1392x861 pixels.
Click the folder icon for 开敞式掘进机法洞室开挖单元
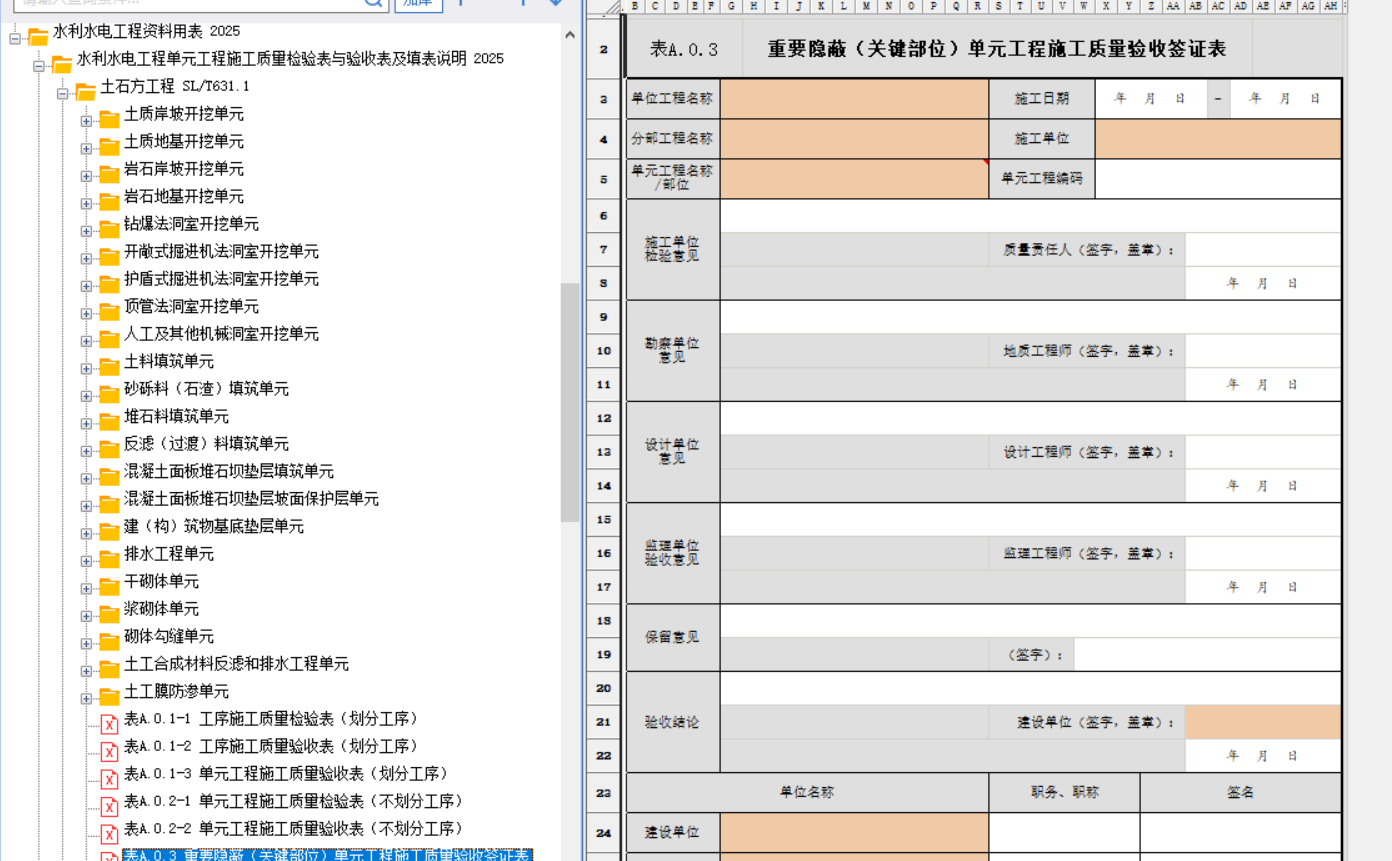109,257
